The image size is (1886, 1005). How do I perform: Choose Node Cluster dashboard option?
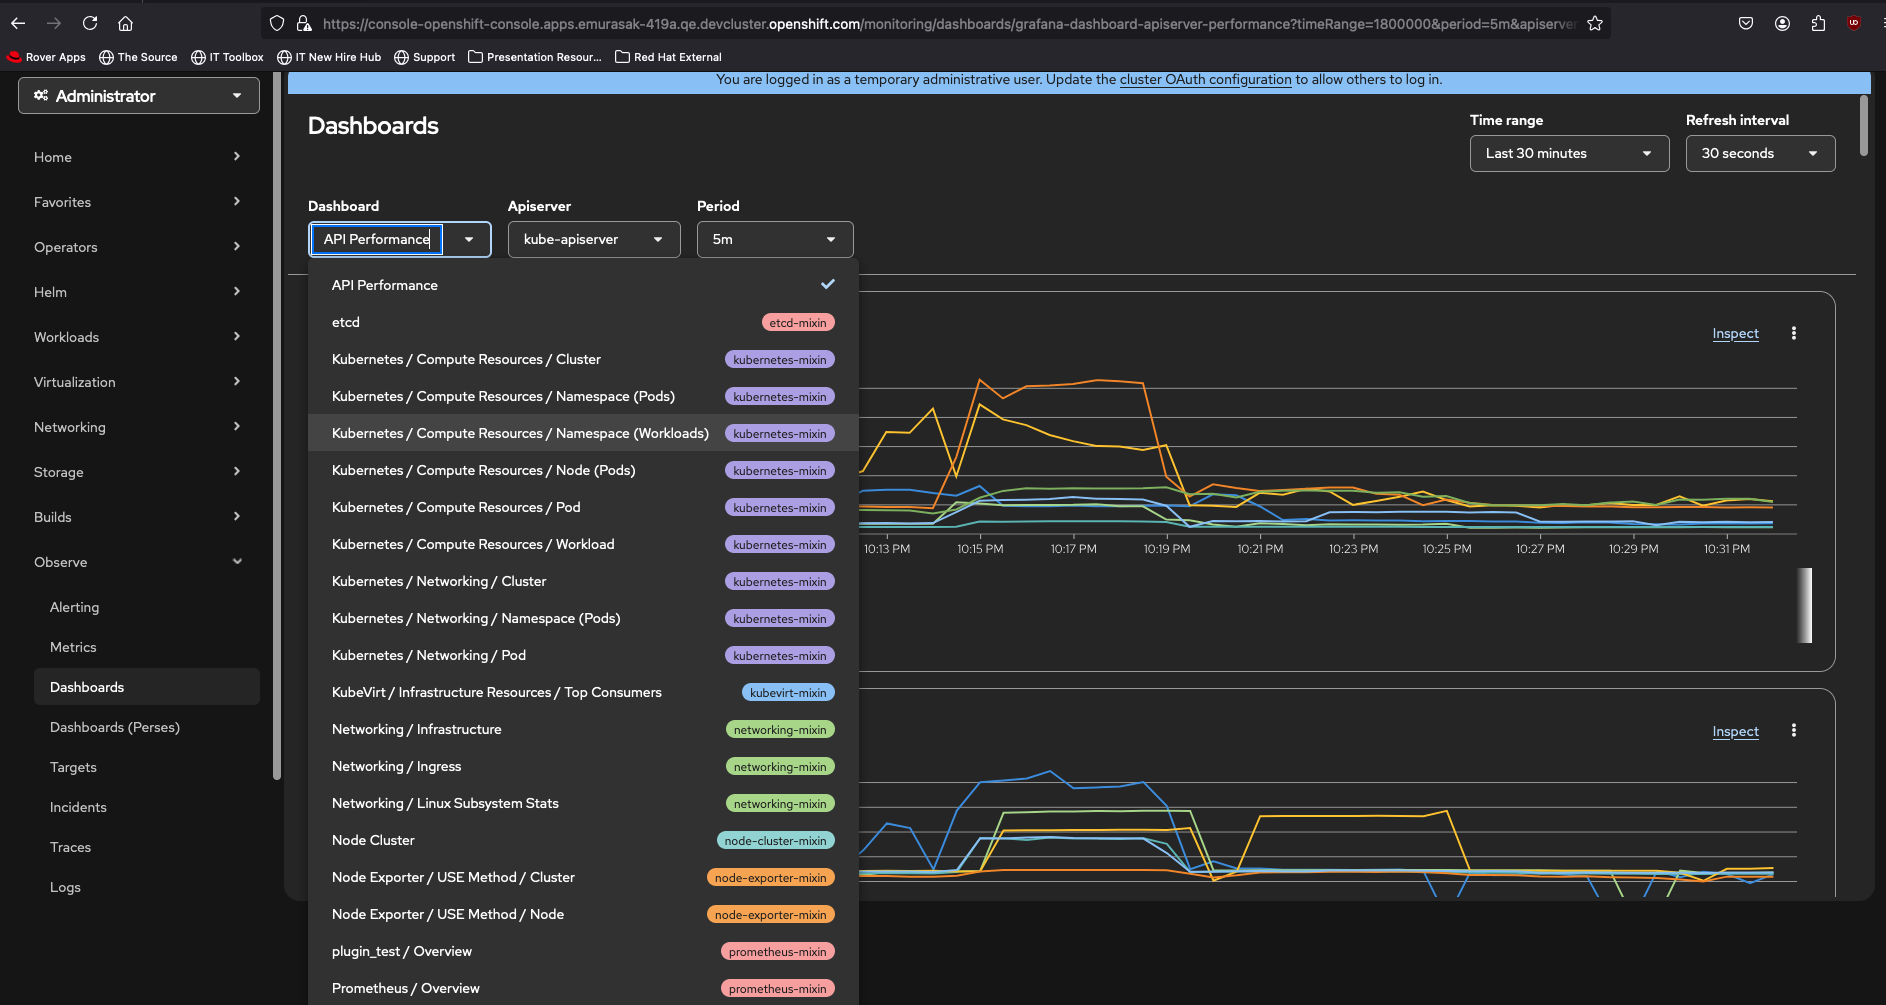(x=373, y=840)
